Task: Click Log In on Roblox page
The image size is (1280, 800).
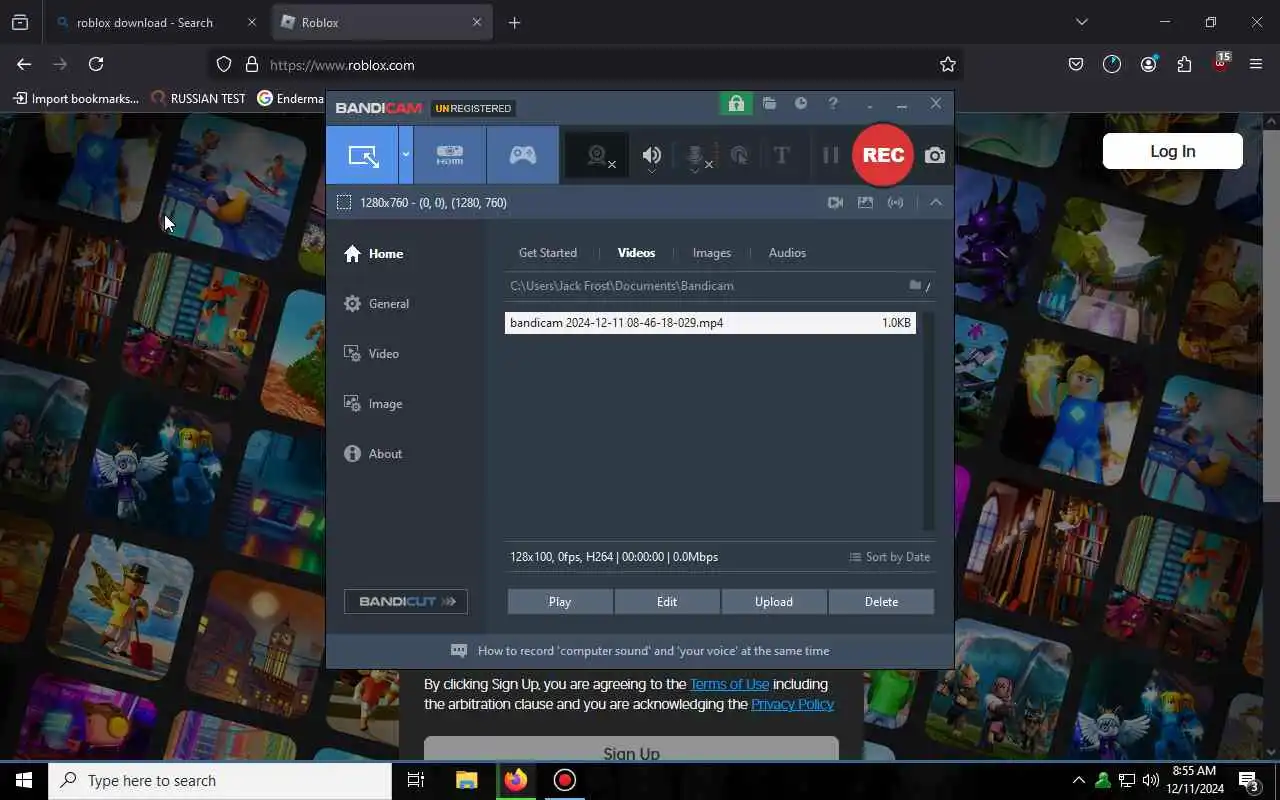Action: [x=1173, y=151]
